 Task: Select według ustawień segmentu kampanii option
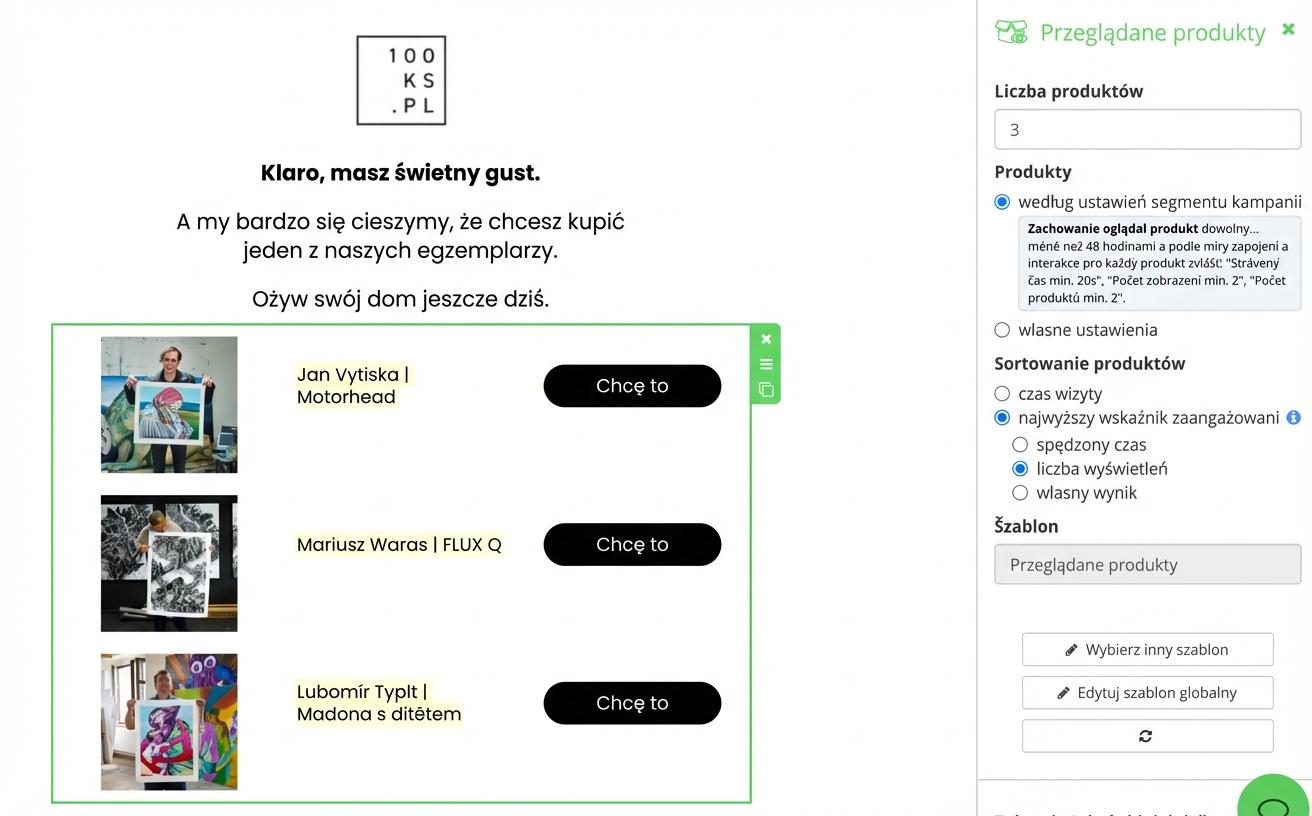(1002, 202)
